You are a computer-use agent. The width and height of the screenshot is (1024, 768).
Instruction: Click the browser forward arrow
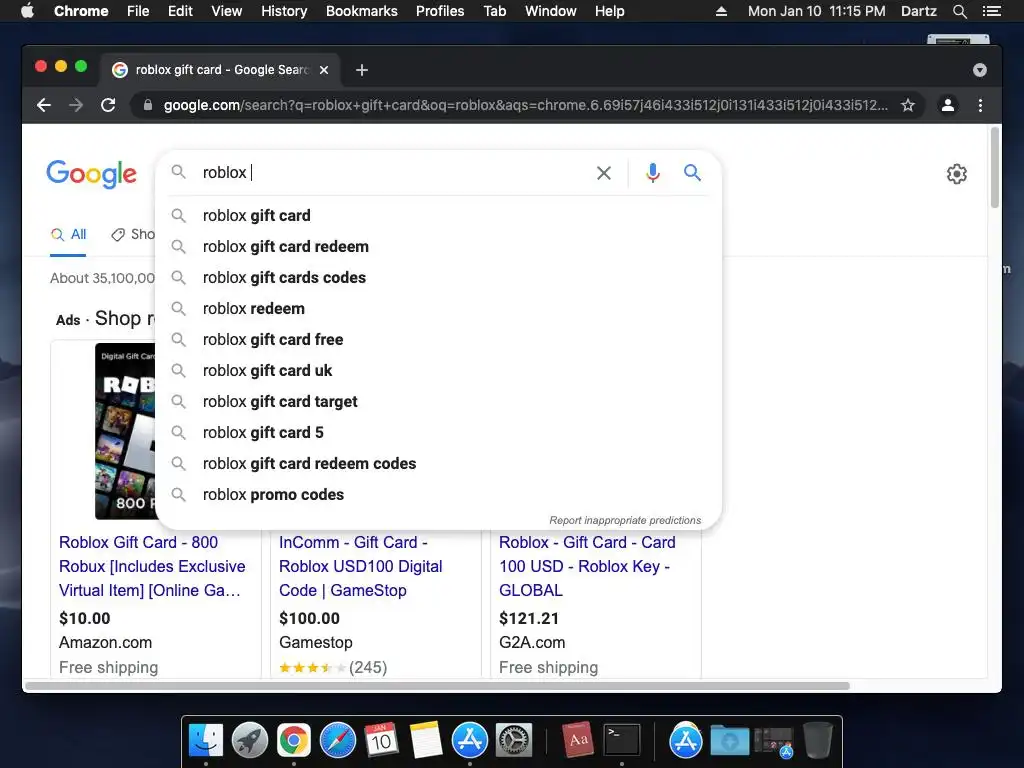(76, 105)
